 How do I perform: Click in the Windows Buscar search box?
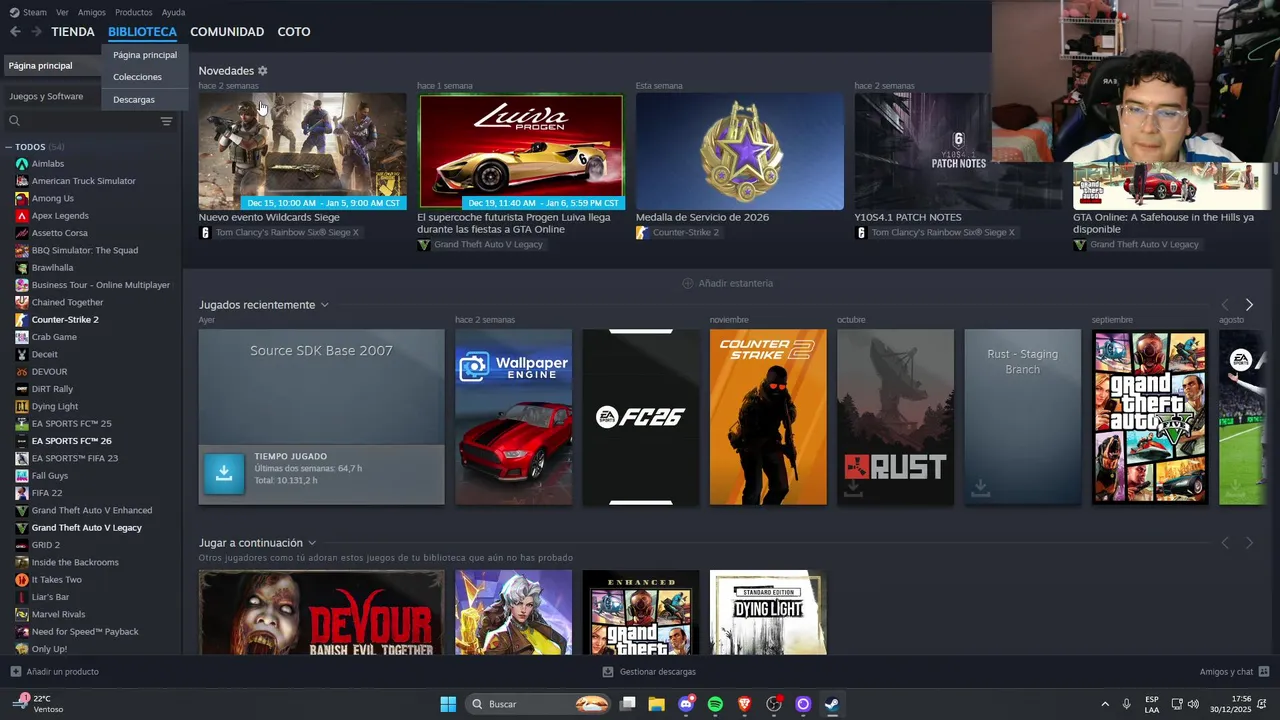[x=540, y=704]
